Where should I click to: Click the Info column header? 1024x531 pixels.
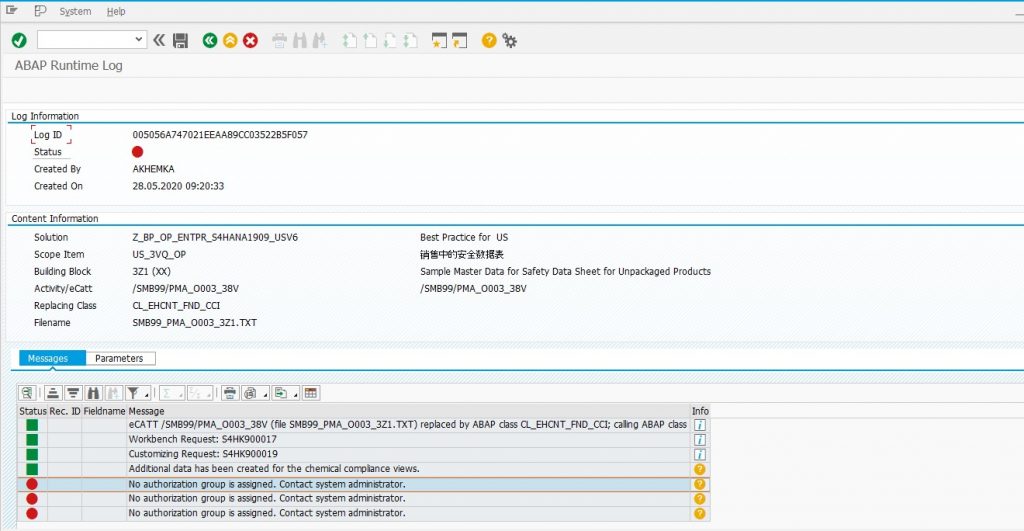[700, 411]
